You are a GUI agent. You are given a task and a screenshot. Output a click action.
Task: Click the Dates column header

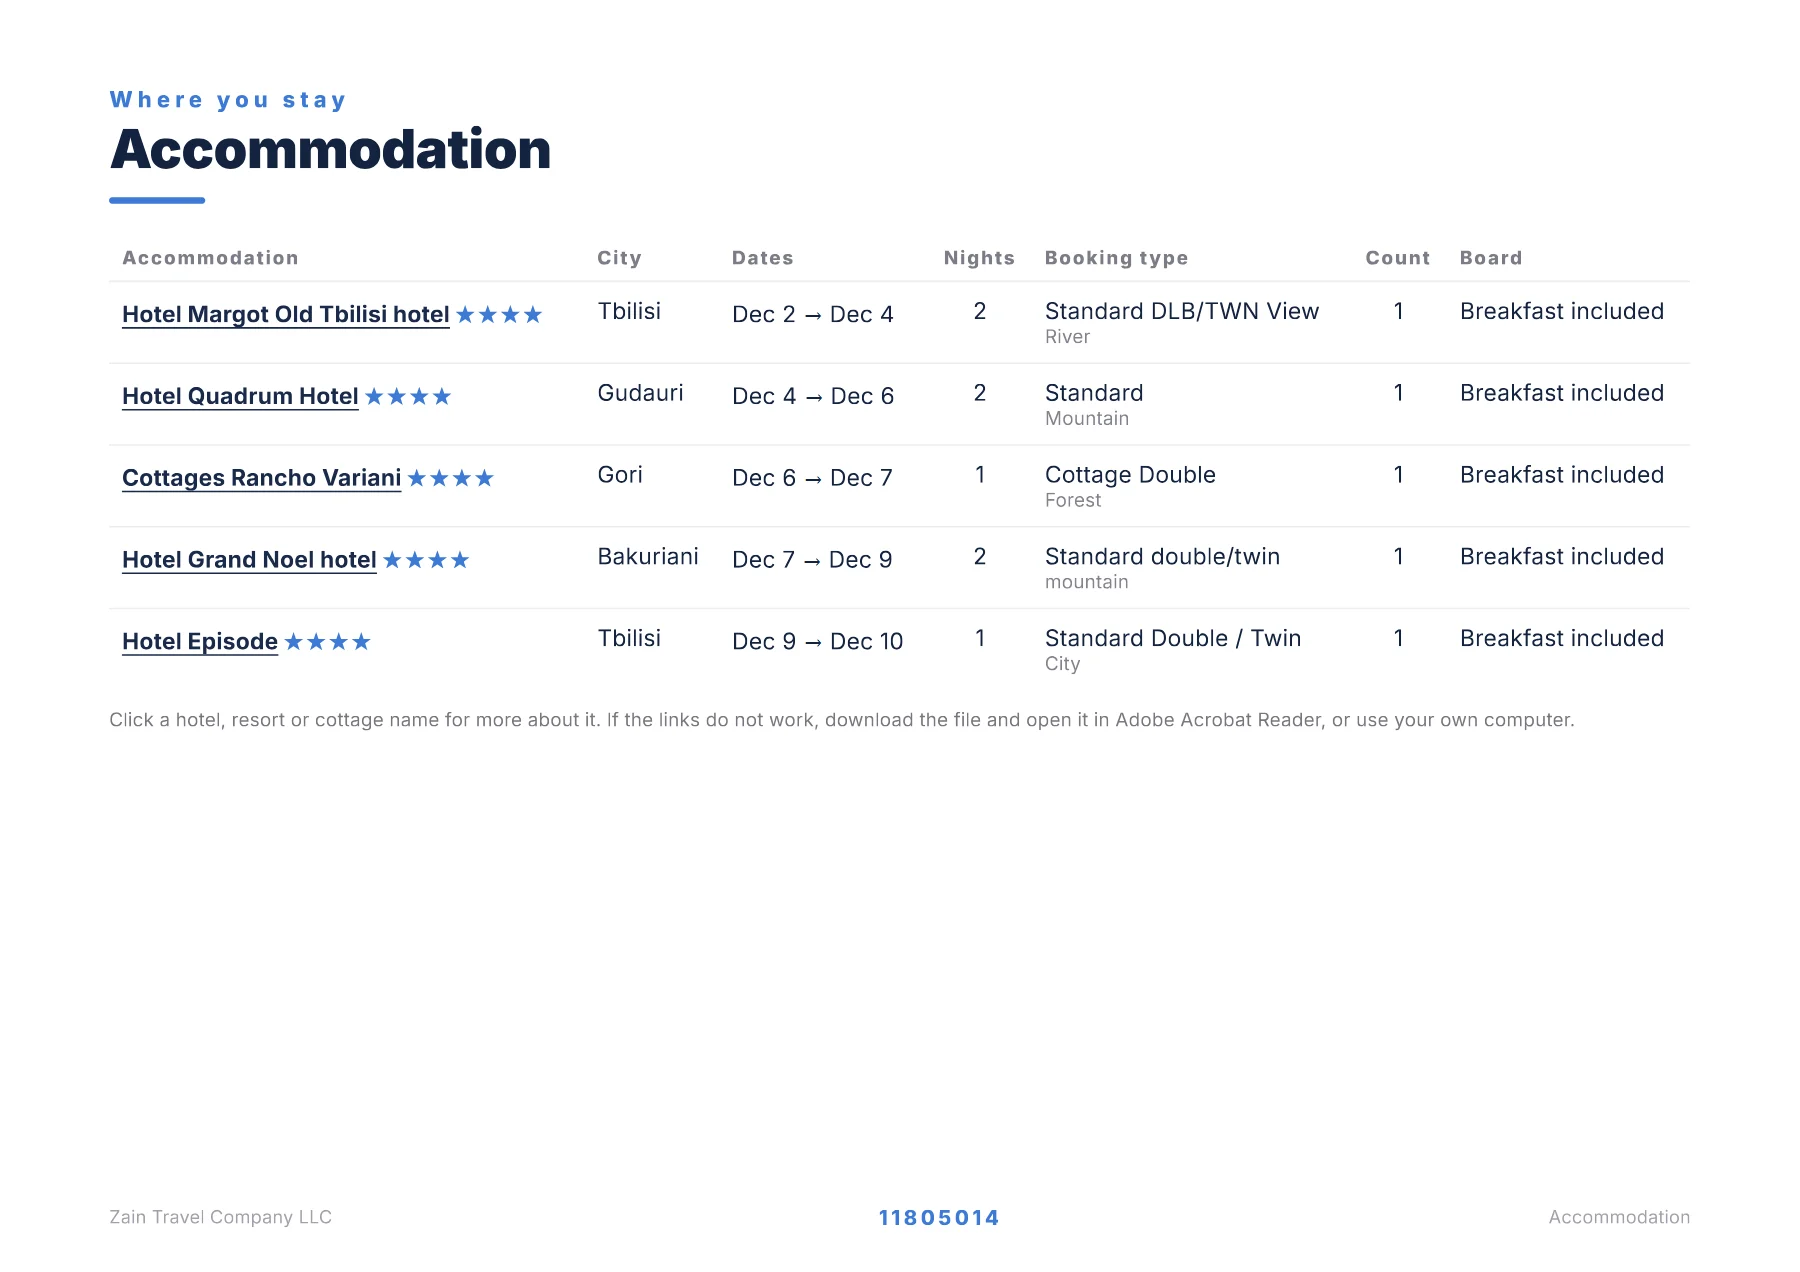(x=763, y=258)
